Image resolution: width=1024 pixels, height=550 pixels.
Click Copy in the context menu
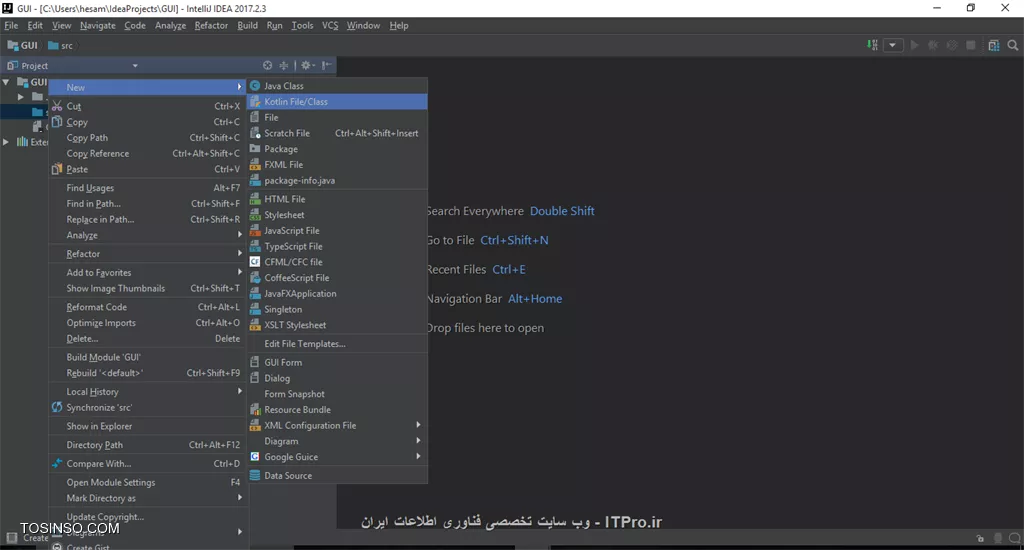pos(147,122)
